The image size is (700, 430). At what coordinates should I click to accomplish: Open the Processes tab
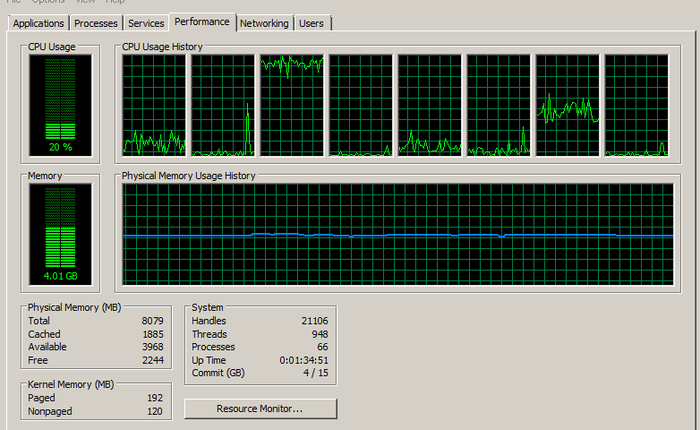[96, 23]
